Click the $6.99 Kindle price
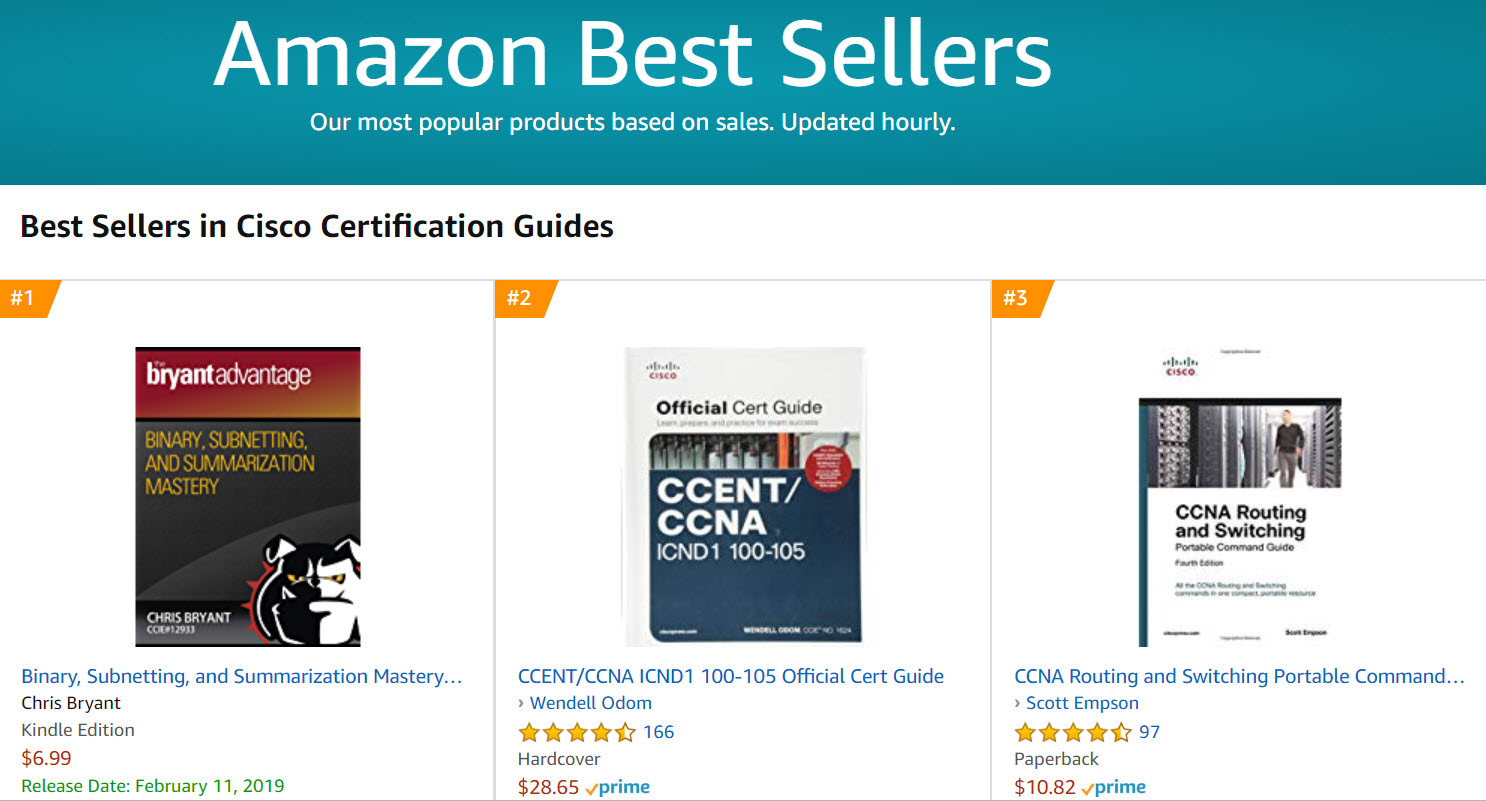 46,758
